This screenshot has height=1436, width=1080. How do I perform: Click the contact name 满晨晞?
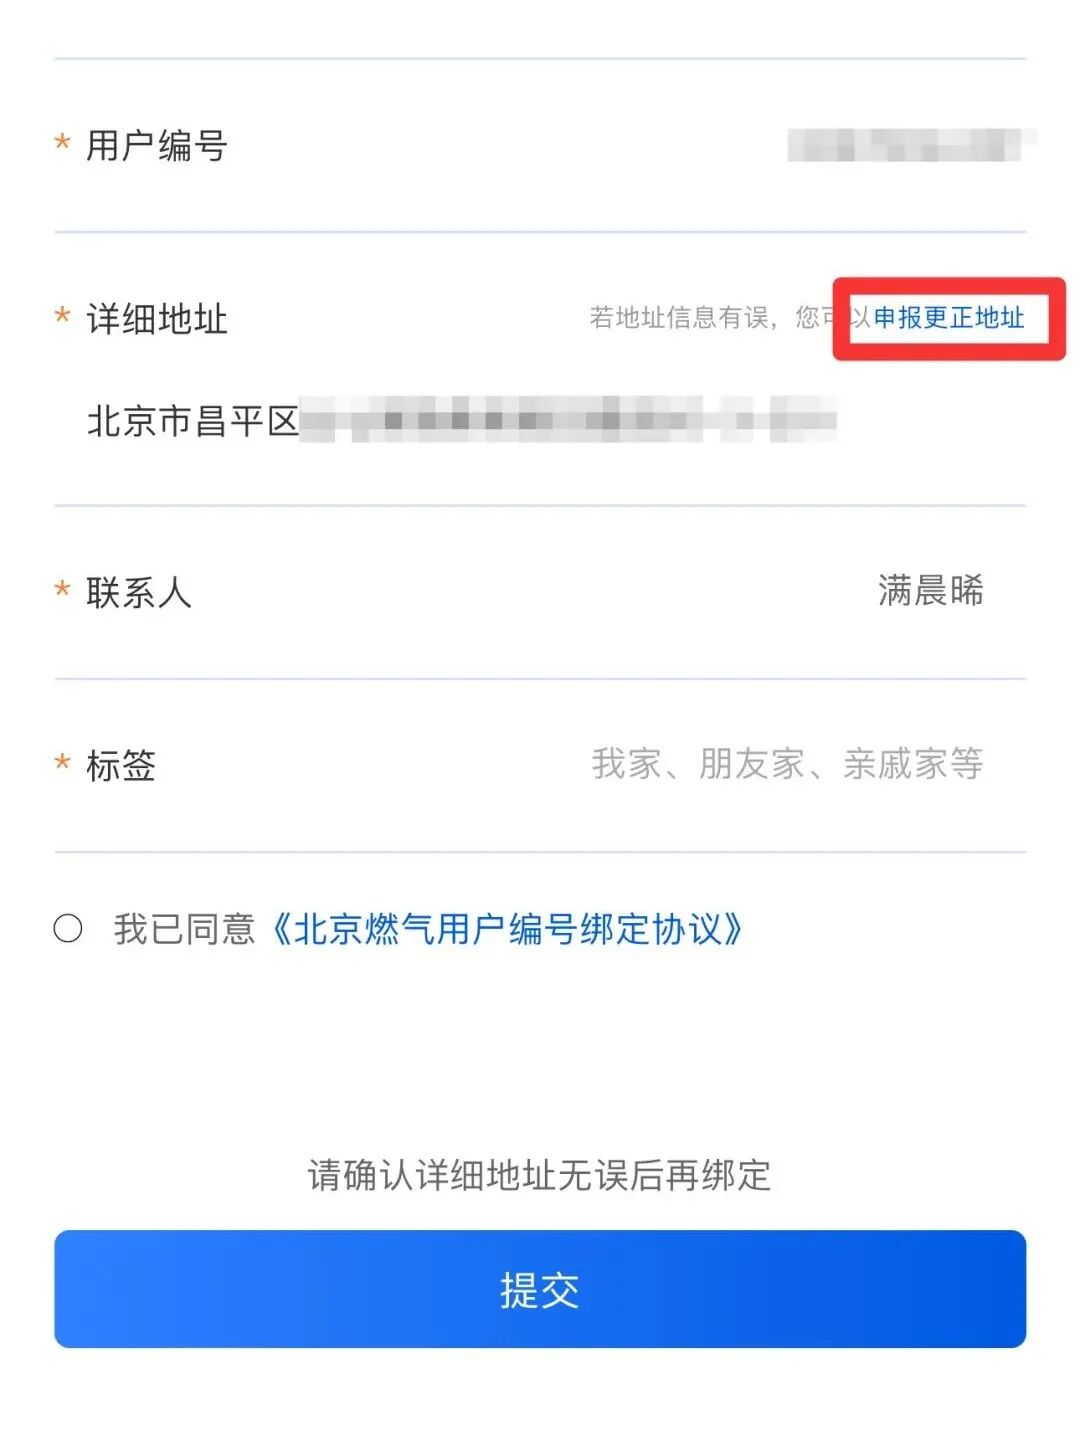[930, 591]
